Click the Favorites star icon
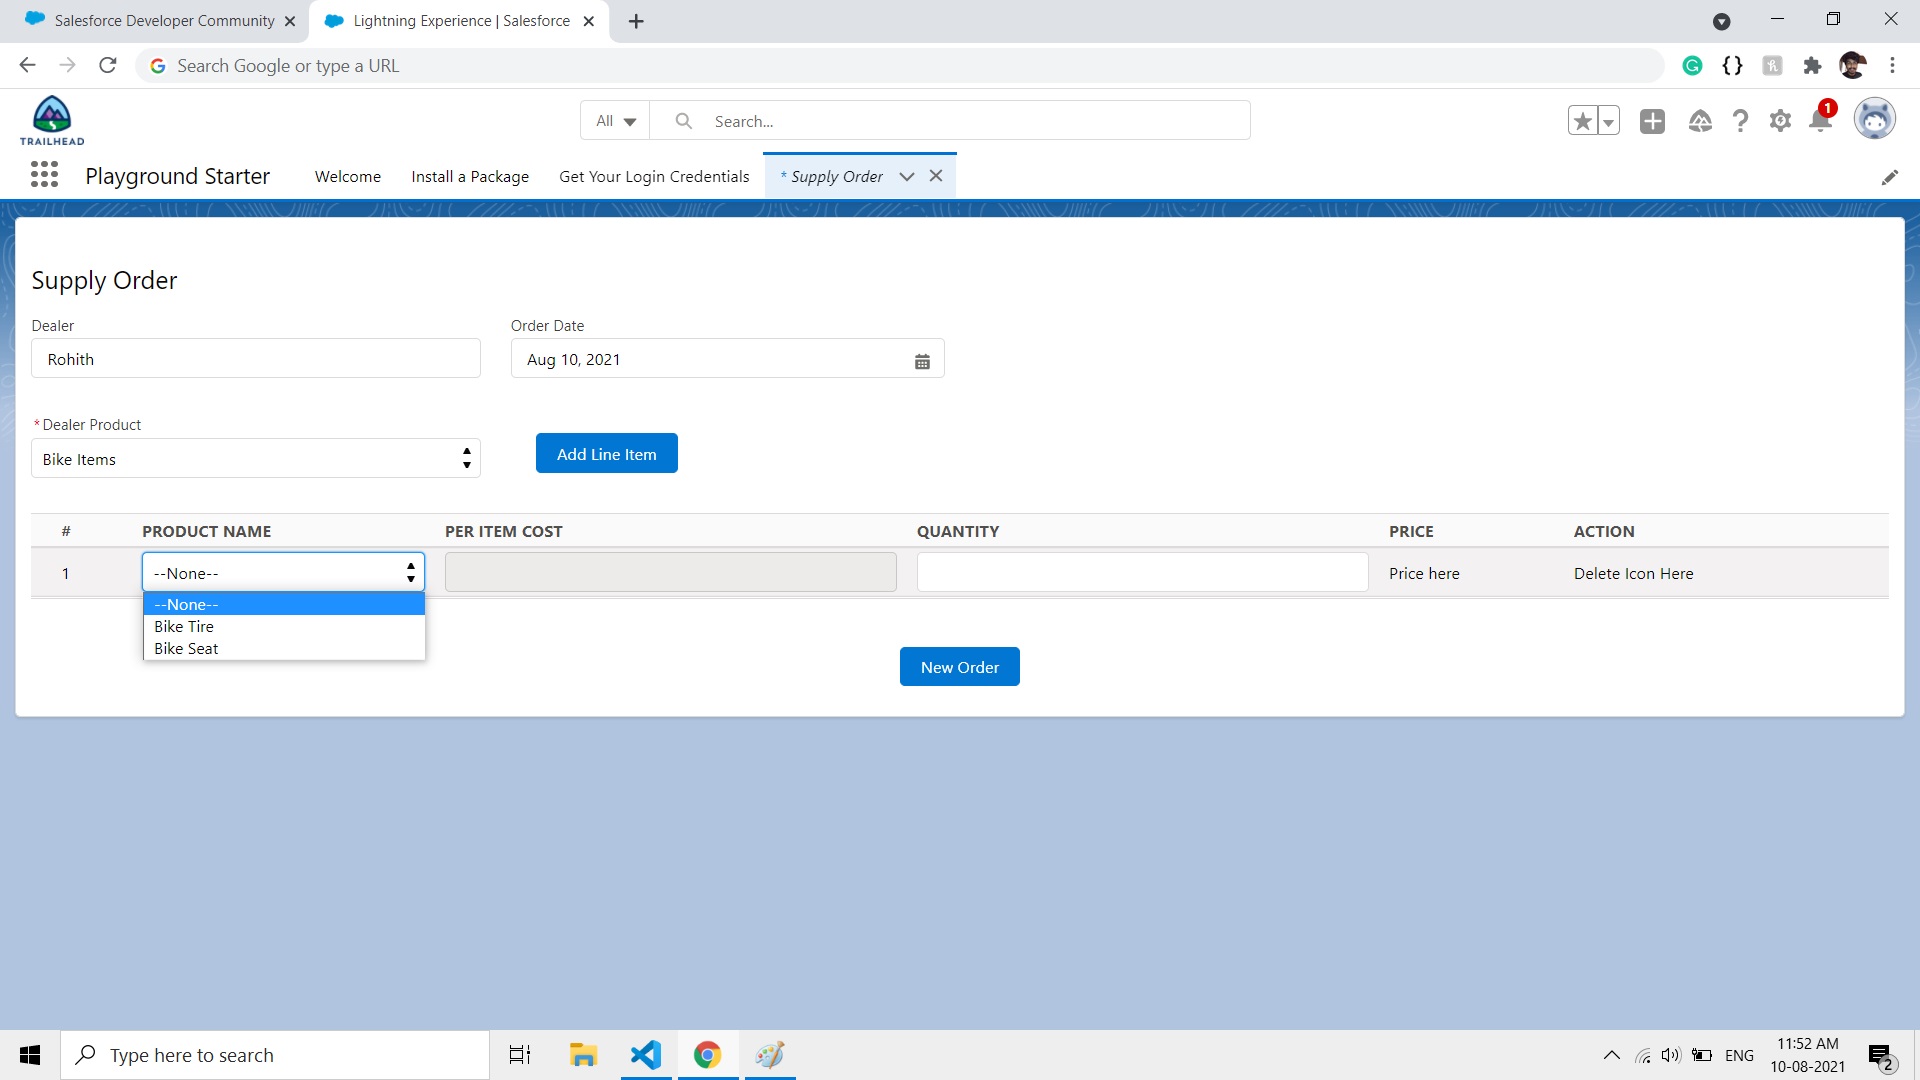Image resolution: width=1920 pixels, height=1080 pixels. [x=1582, y=121]
